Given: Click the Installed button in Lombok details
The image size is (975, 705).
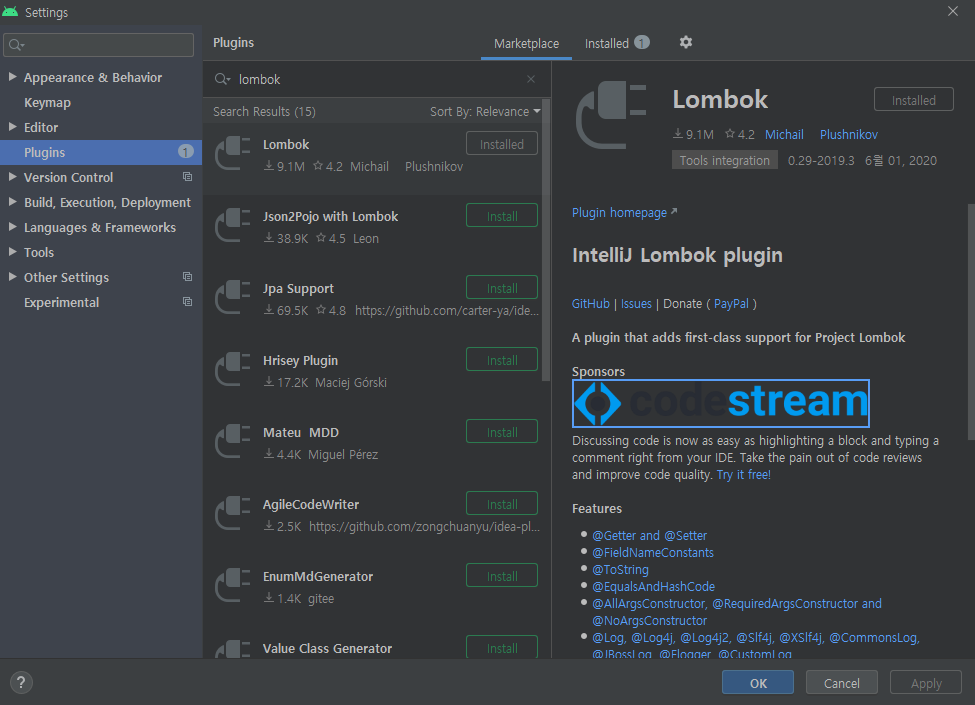Looking at the screenshot, I should click(913, 99).
